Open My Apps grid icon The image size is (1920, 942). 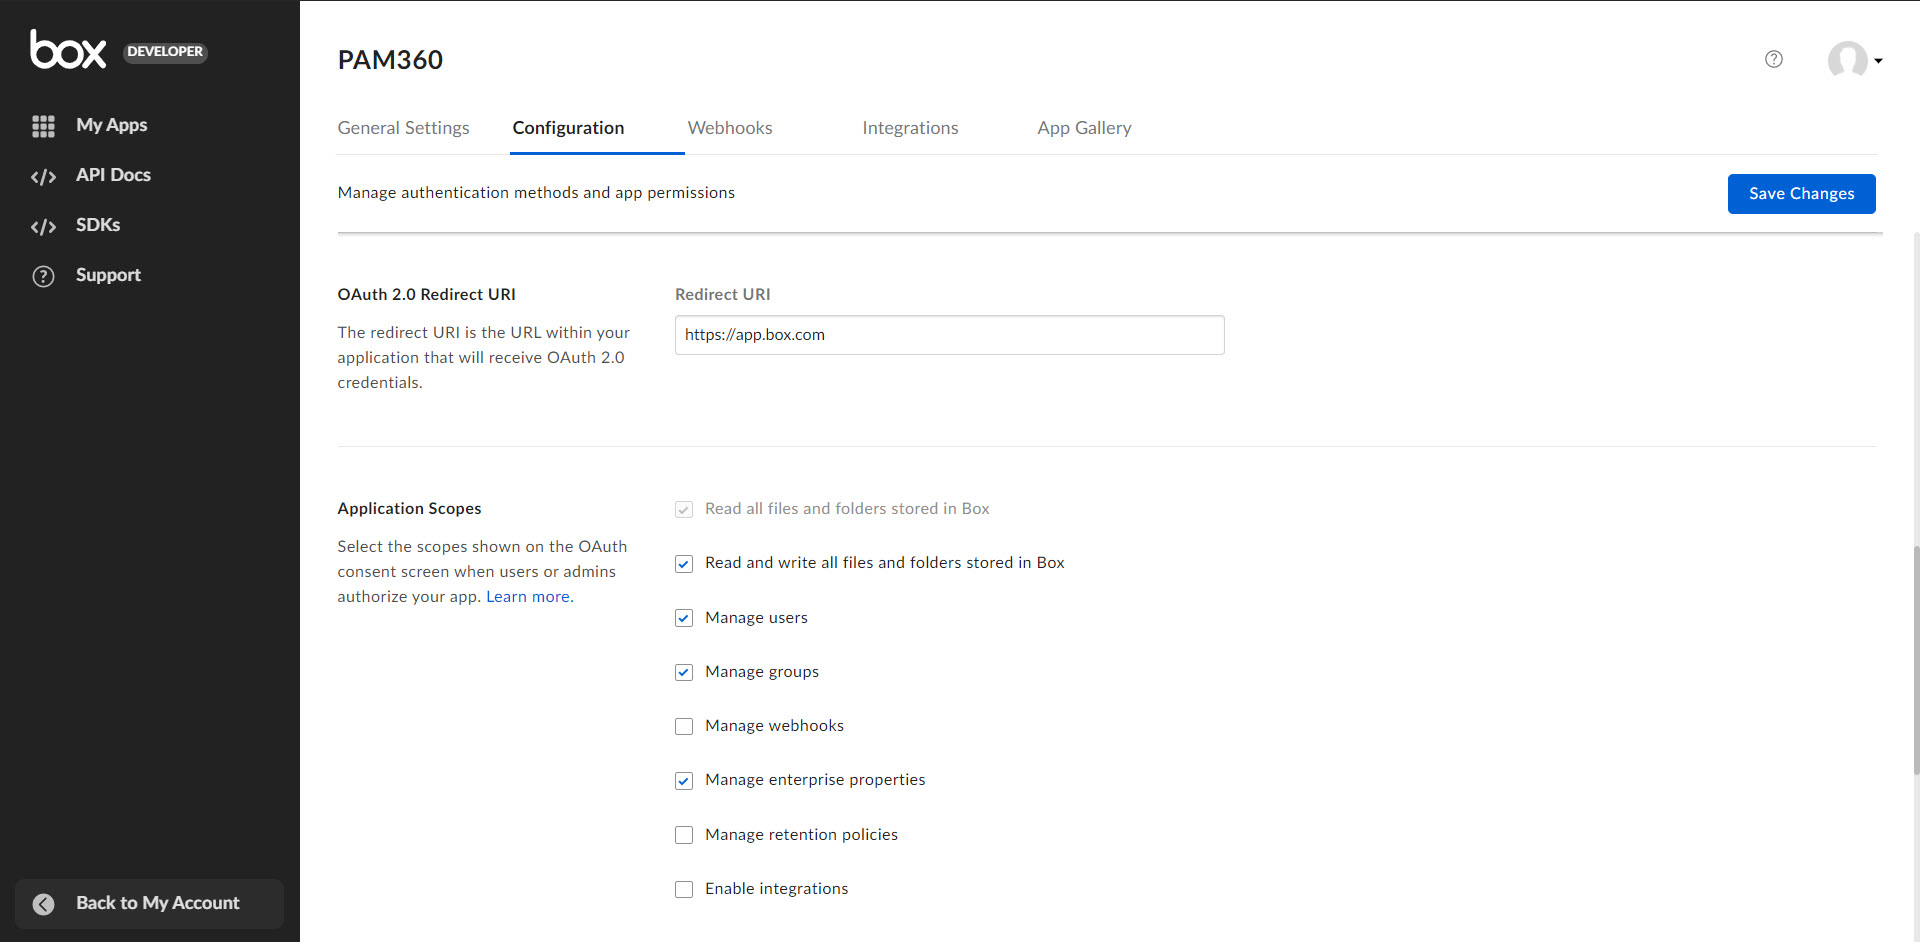[43, 126]
